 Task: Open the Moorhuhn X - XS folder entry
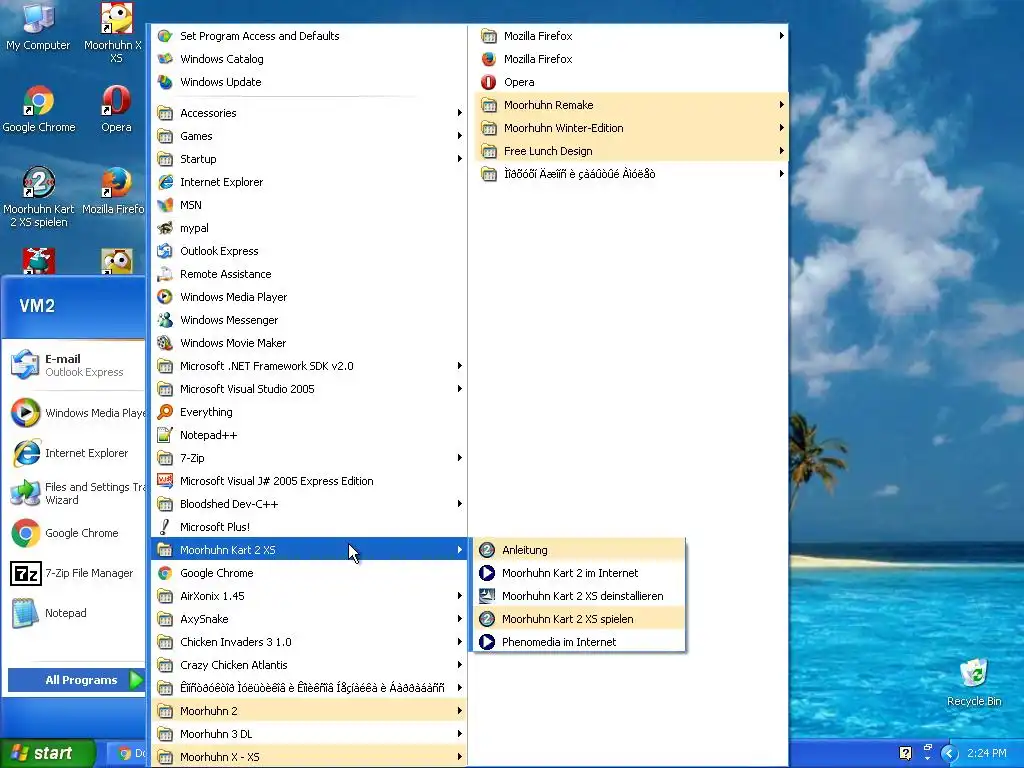[x=310, y=757]
